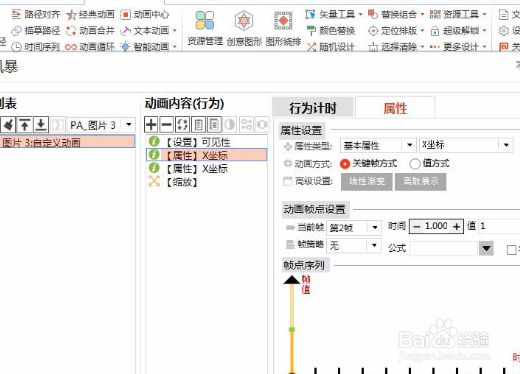520x374 pixels.
Task: Select highlighted 【属性】X坐标 behavior
Action: coord(206,155)
